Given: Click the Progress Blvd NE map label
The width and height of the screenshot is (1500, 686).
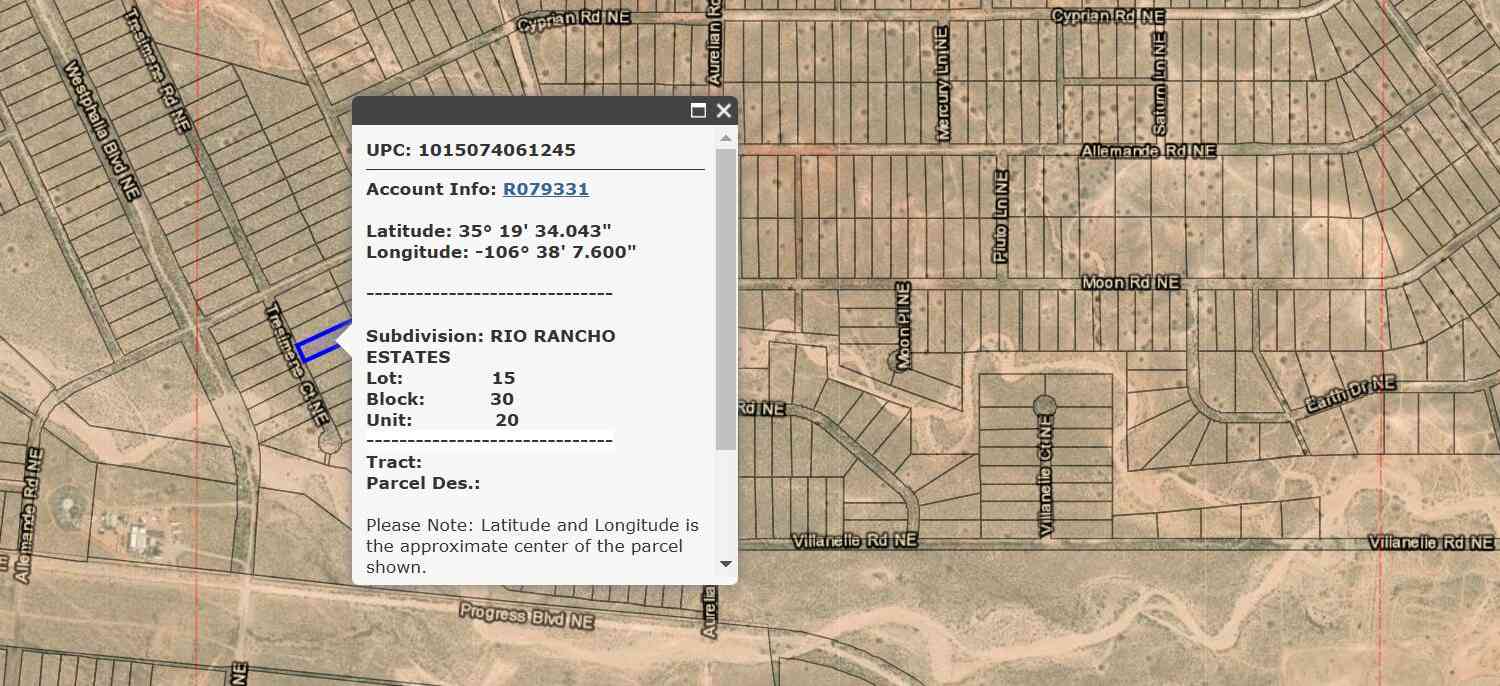Looking at the screenshot, I should 526,615.
